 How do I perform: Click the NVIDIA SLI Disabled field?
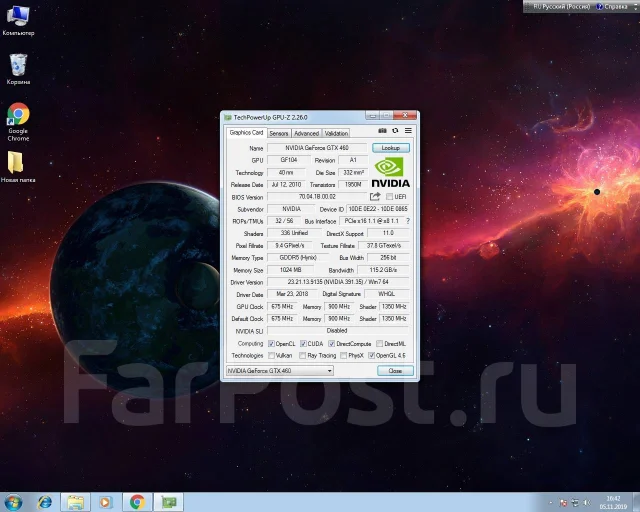(x=338, y=331)
